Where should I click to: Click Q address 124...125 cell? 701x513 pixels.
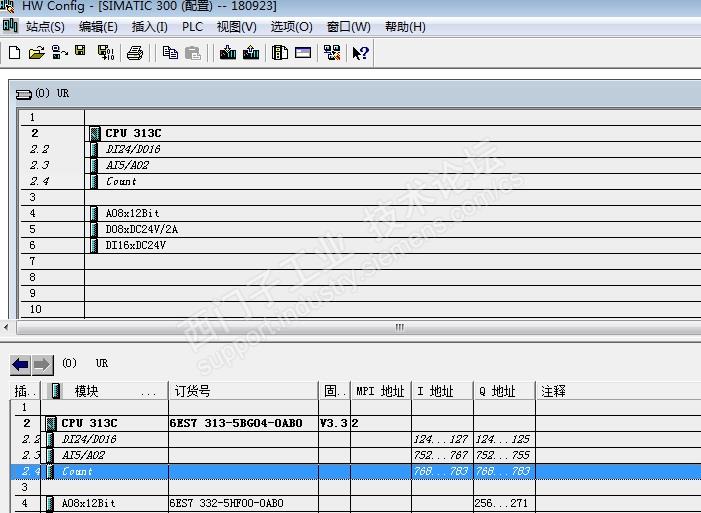coord(503,439)
